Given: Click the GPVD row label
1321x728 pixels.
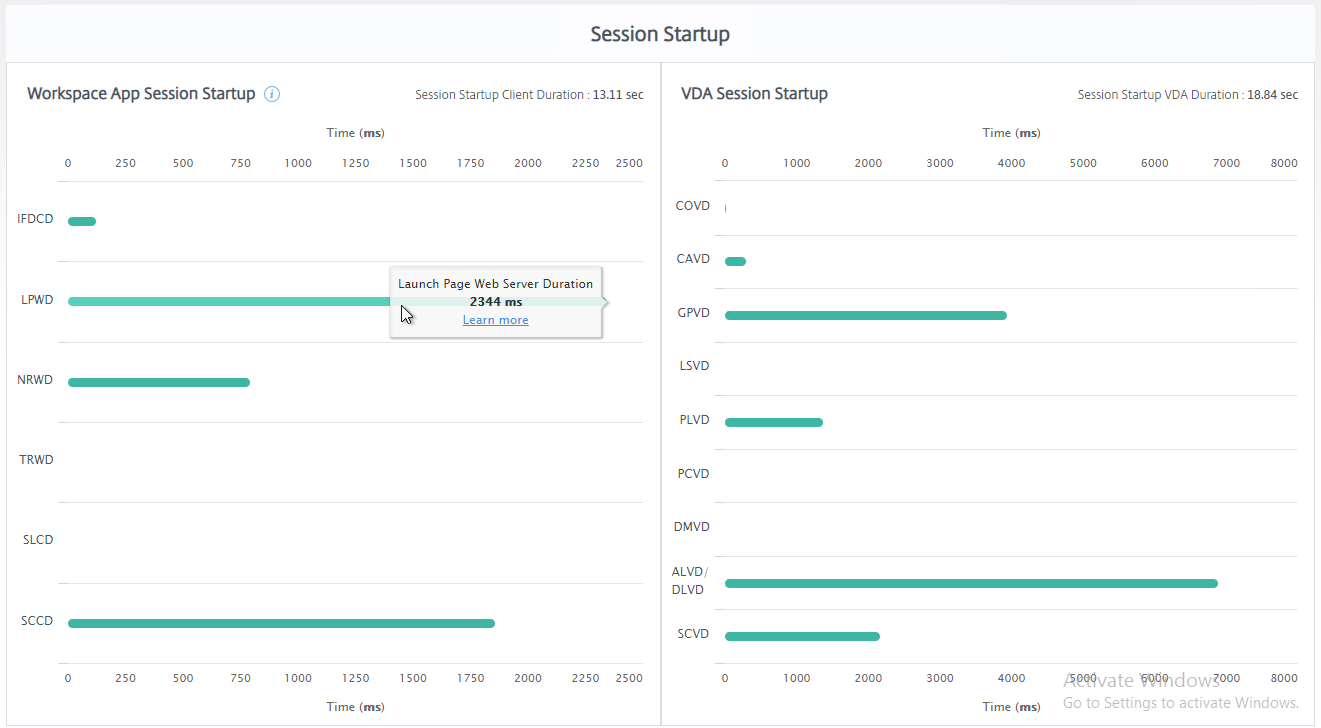Looking at the screenshot, I should 693,313.
